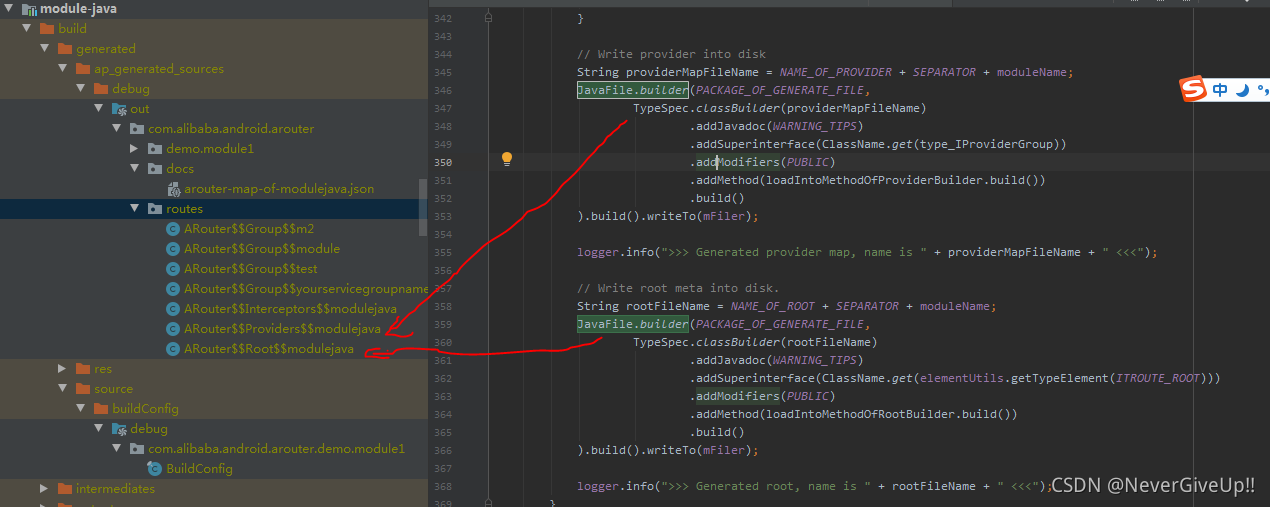The width and height of the screenshot is (1270, 507).
Task: Click the ARouter$$Group$$m2 class icon
Action: pyautogui.click(x=173, y=229)
